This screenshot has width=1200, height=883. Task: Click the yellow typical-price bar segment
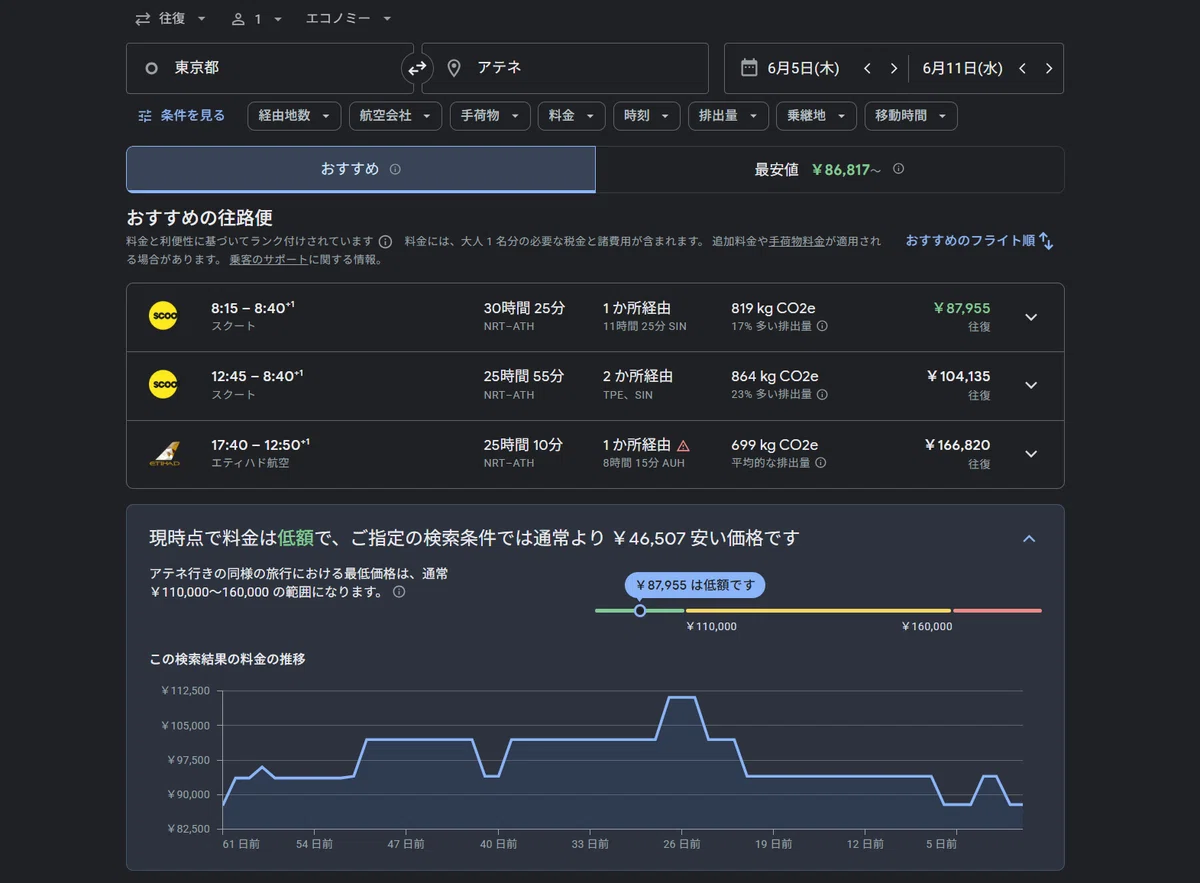[818, 610]
